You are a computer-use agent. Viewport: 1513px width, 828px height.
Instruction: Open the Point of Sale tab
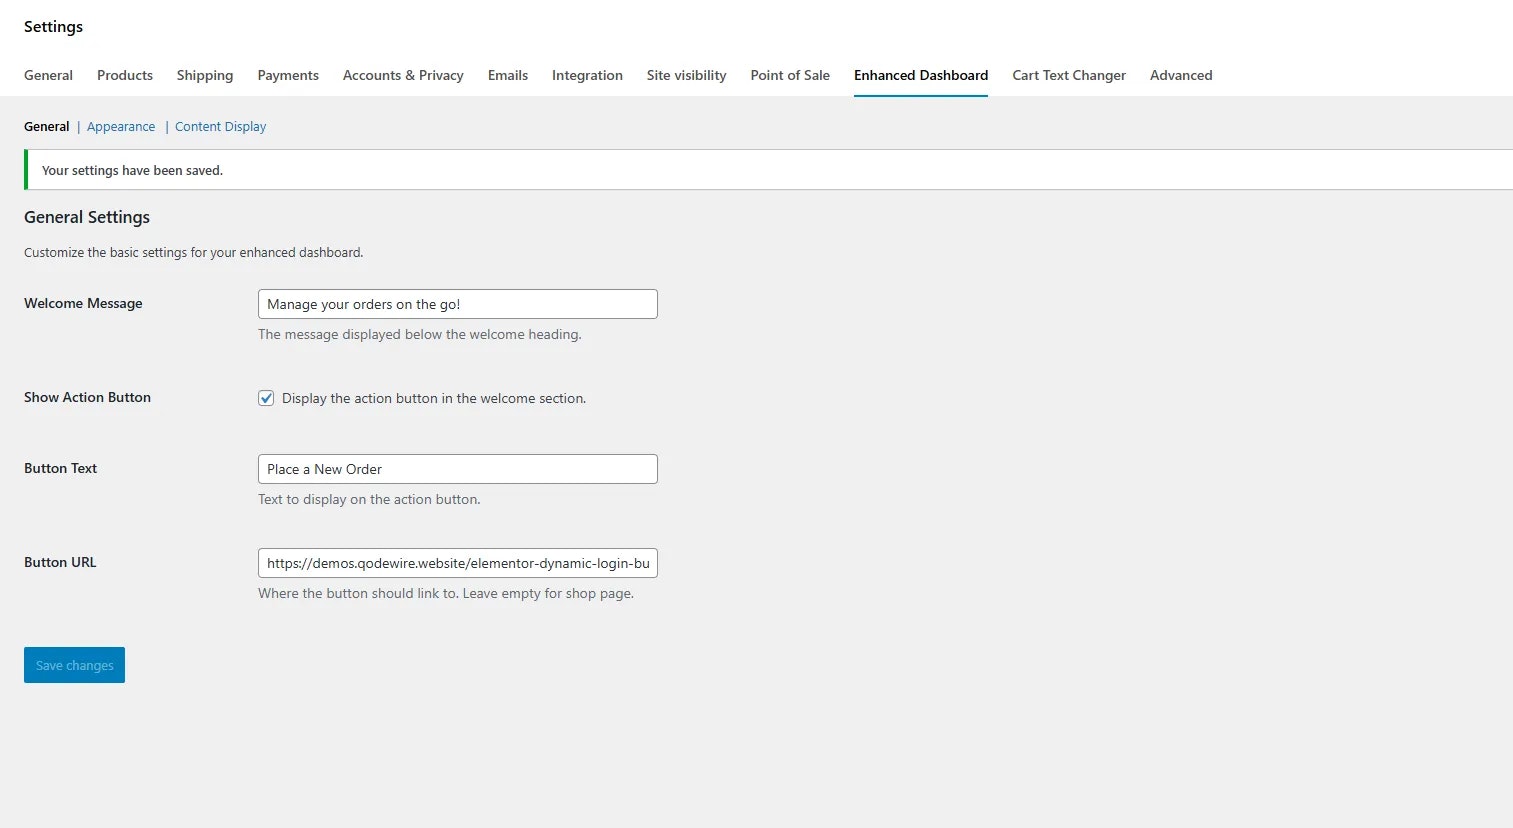(x=789, y=75)
